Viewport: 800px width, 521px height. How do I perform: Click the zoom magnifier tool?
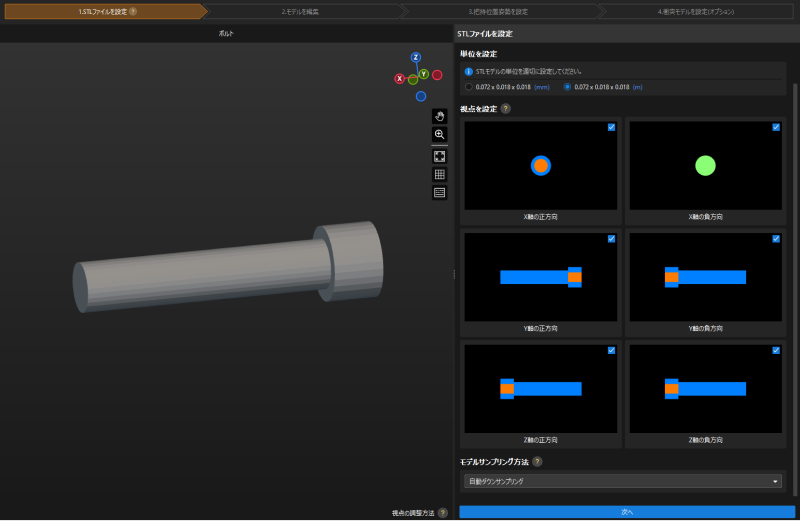click(439, 134)
